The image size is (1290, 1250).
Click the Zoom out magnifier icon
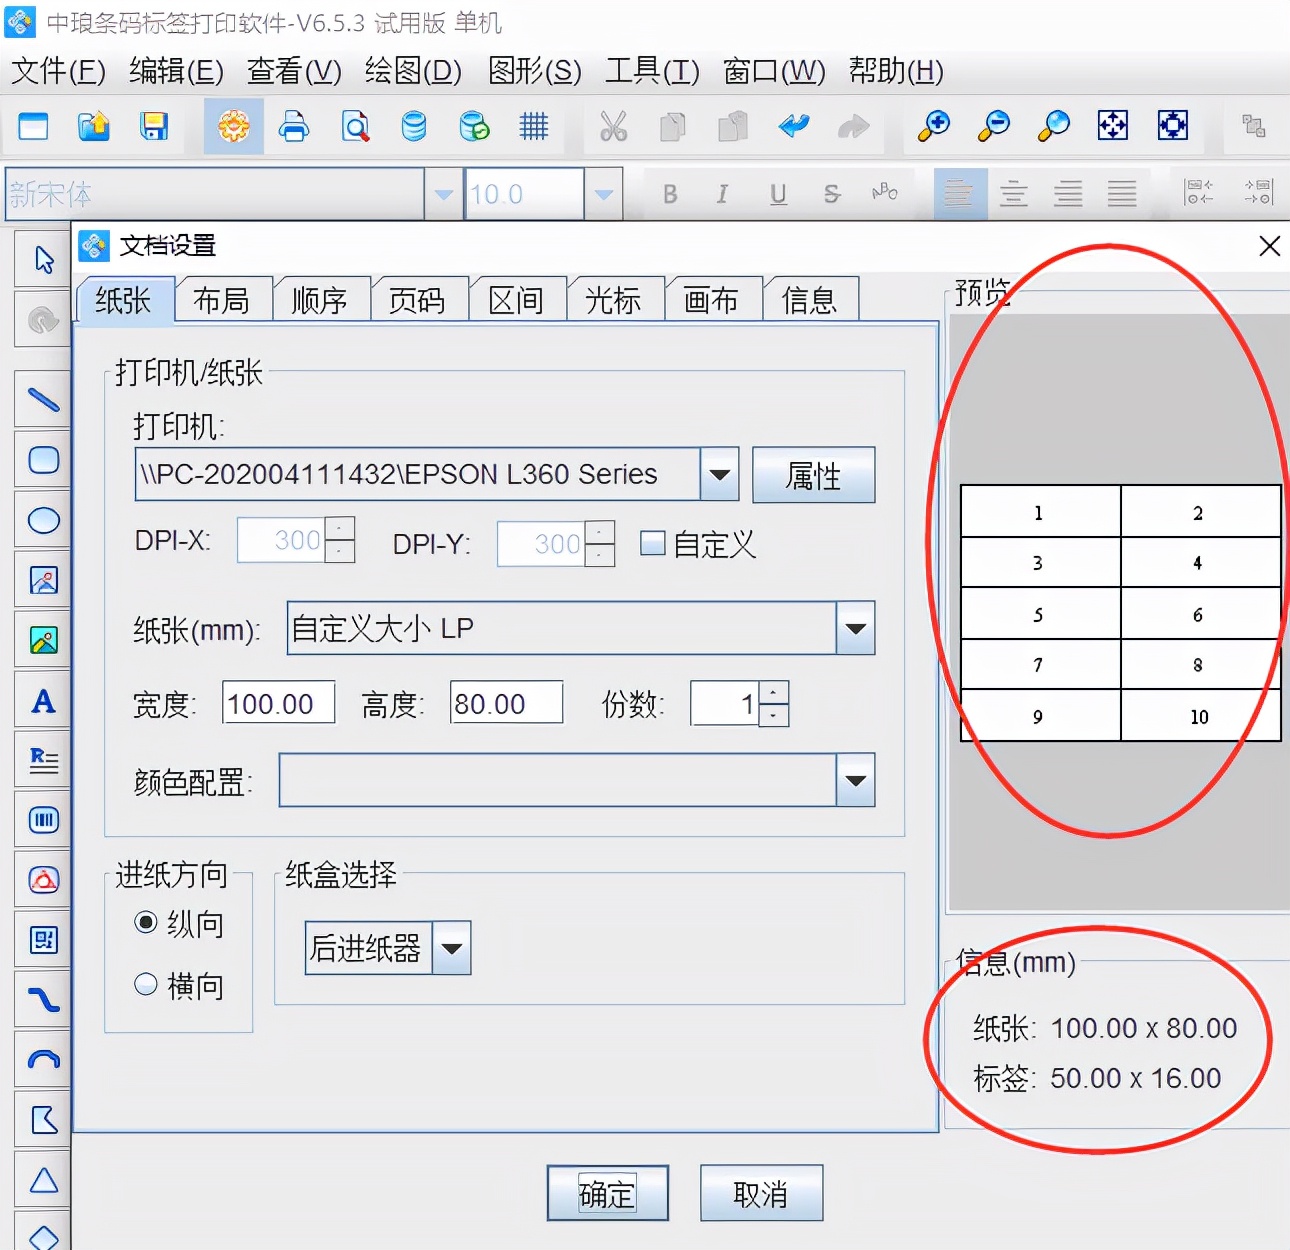coord(994,126)
